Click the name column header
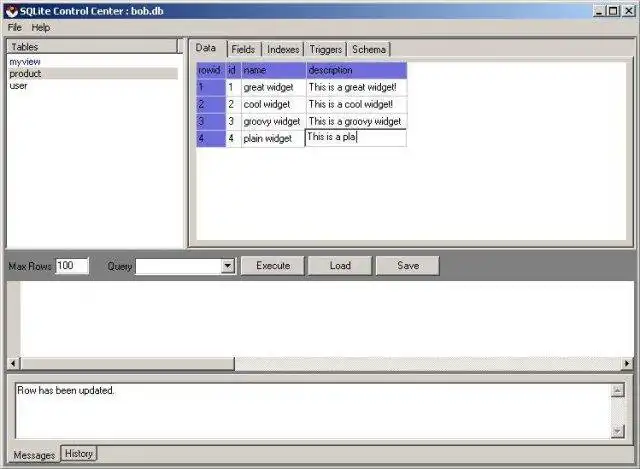 tap(273, 70)
